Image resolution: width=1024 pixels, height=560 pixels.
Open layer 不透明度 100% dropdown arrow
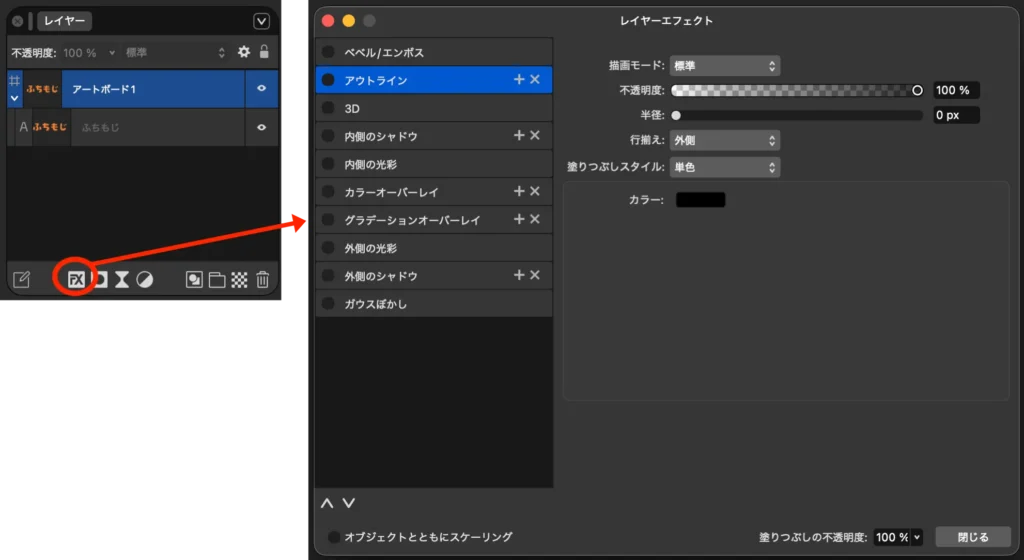click(112, 52)
